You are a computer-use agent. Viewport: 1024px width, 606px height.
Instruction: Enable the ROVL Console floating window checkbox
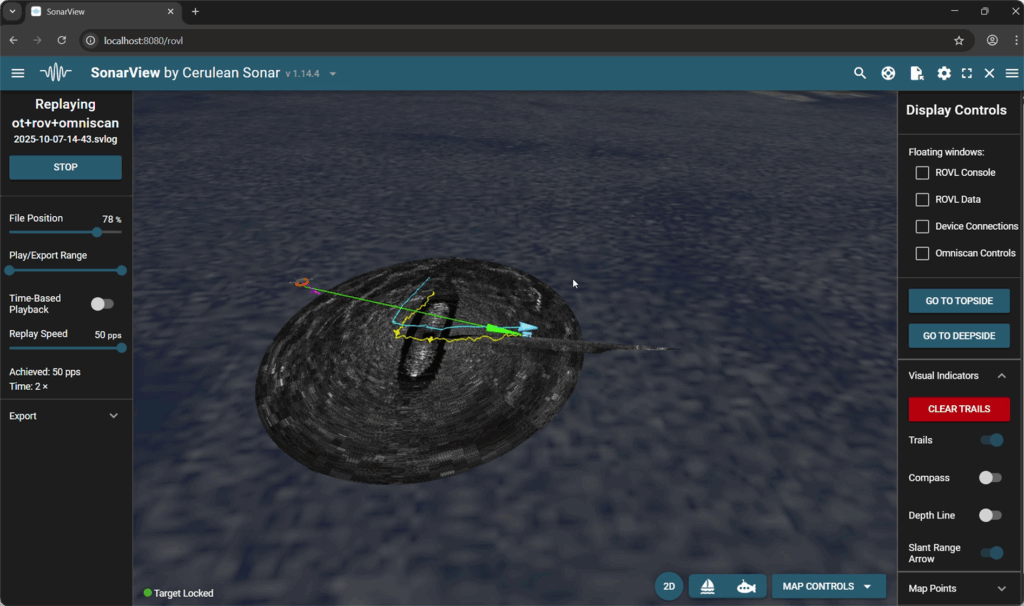922,173
